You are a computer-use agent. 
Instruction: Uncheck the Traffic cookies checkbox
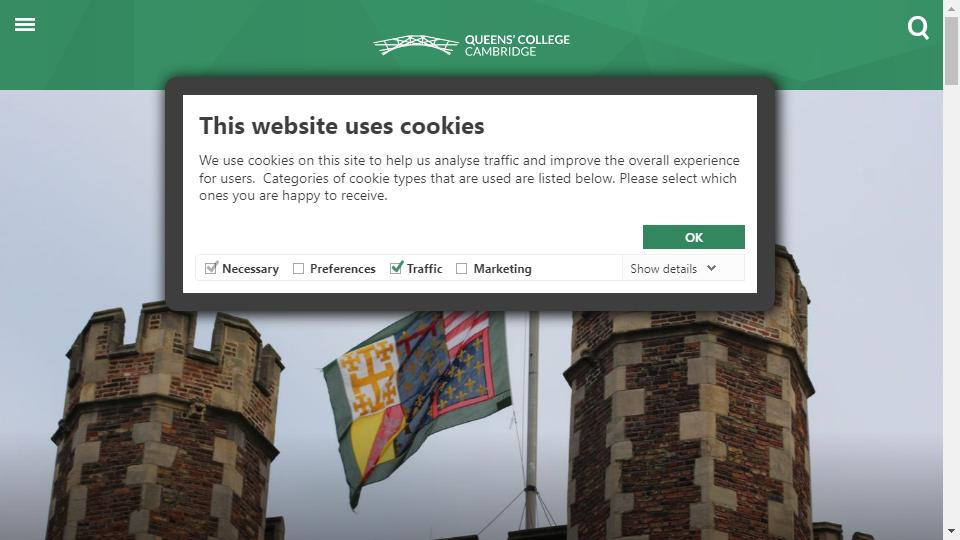(x=396, y=268)
